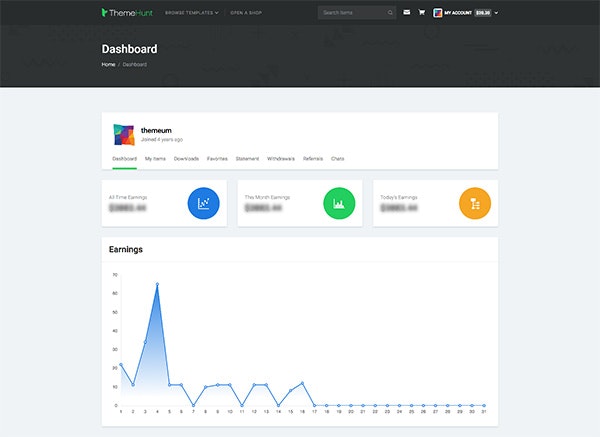Switch to the My Items tab
This screenshot has height=437, width=600.
point(155,158)
